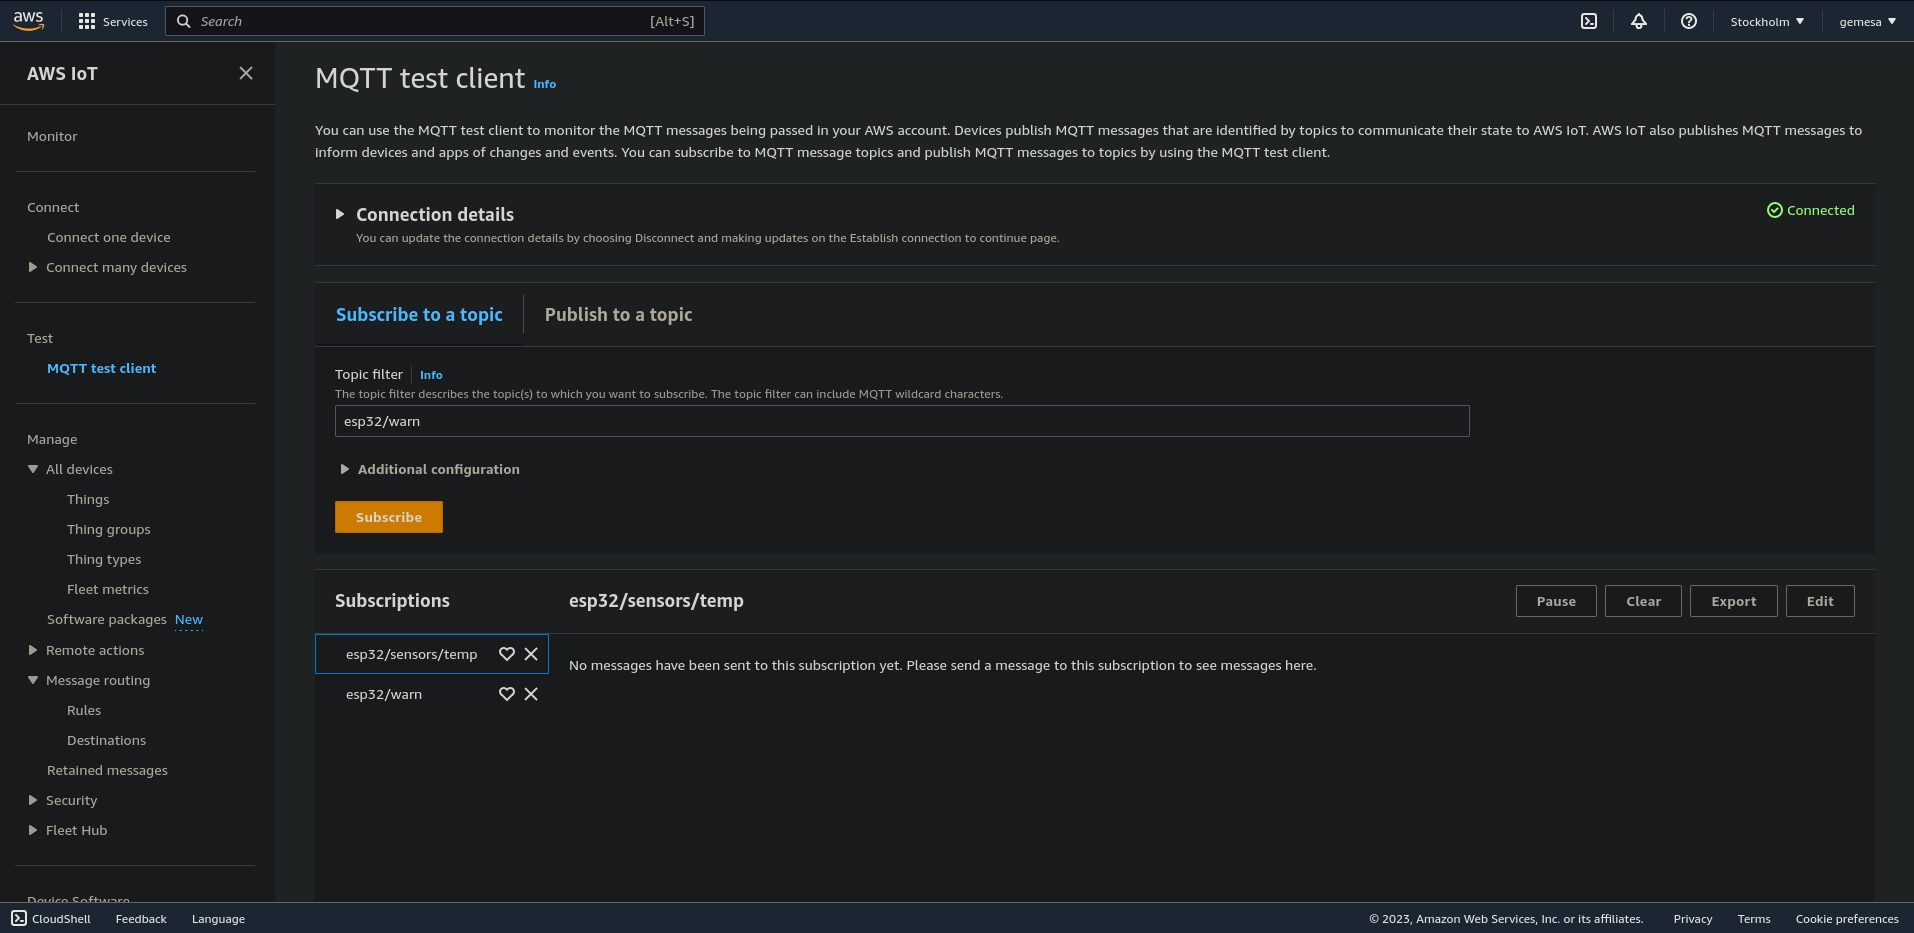
Task: Open Language selector in footer
Action: (218, 919)
